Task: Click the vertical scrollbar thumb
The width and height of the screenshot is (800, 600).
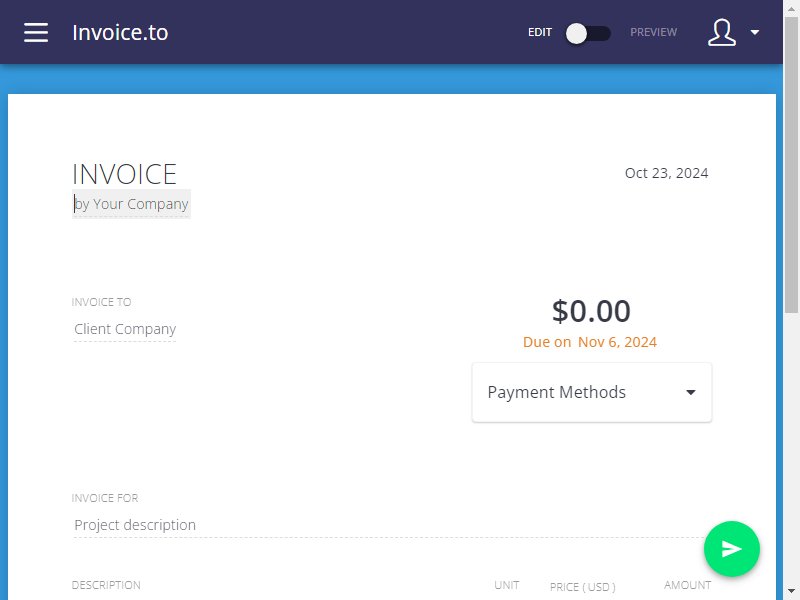Action: pyautogui.click(x=791, y=165)
